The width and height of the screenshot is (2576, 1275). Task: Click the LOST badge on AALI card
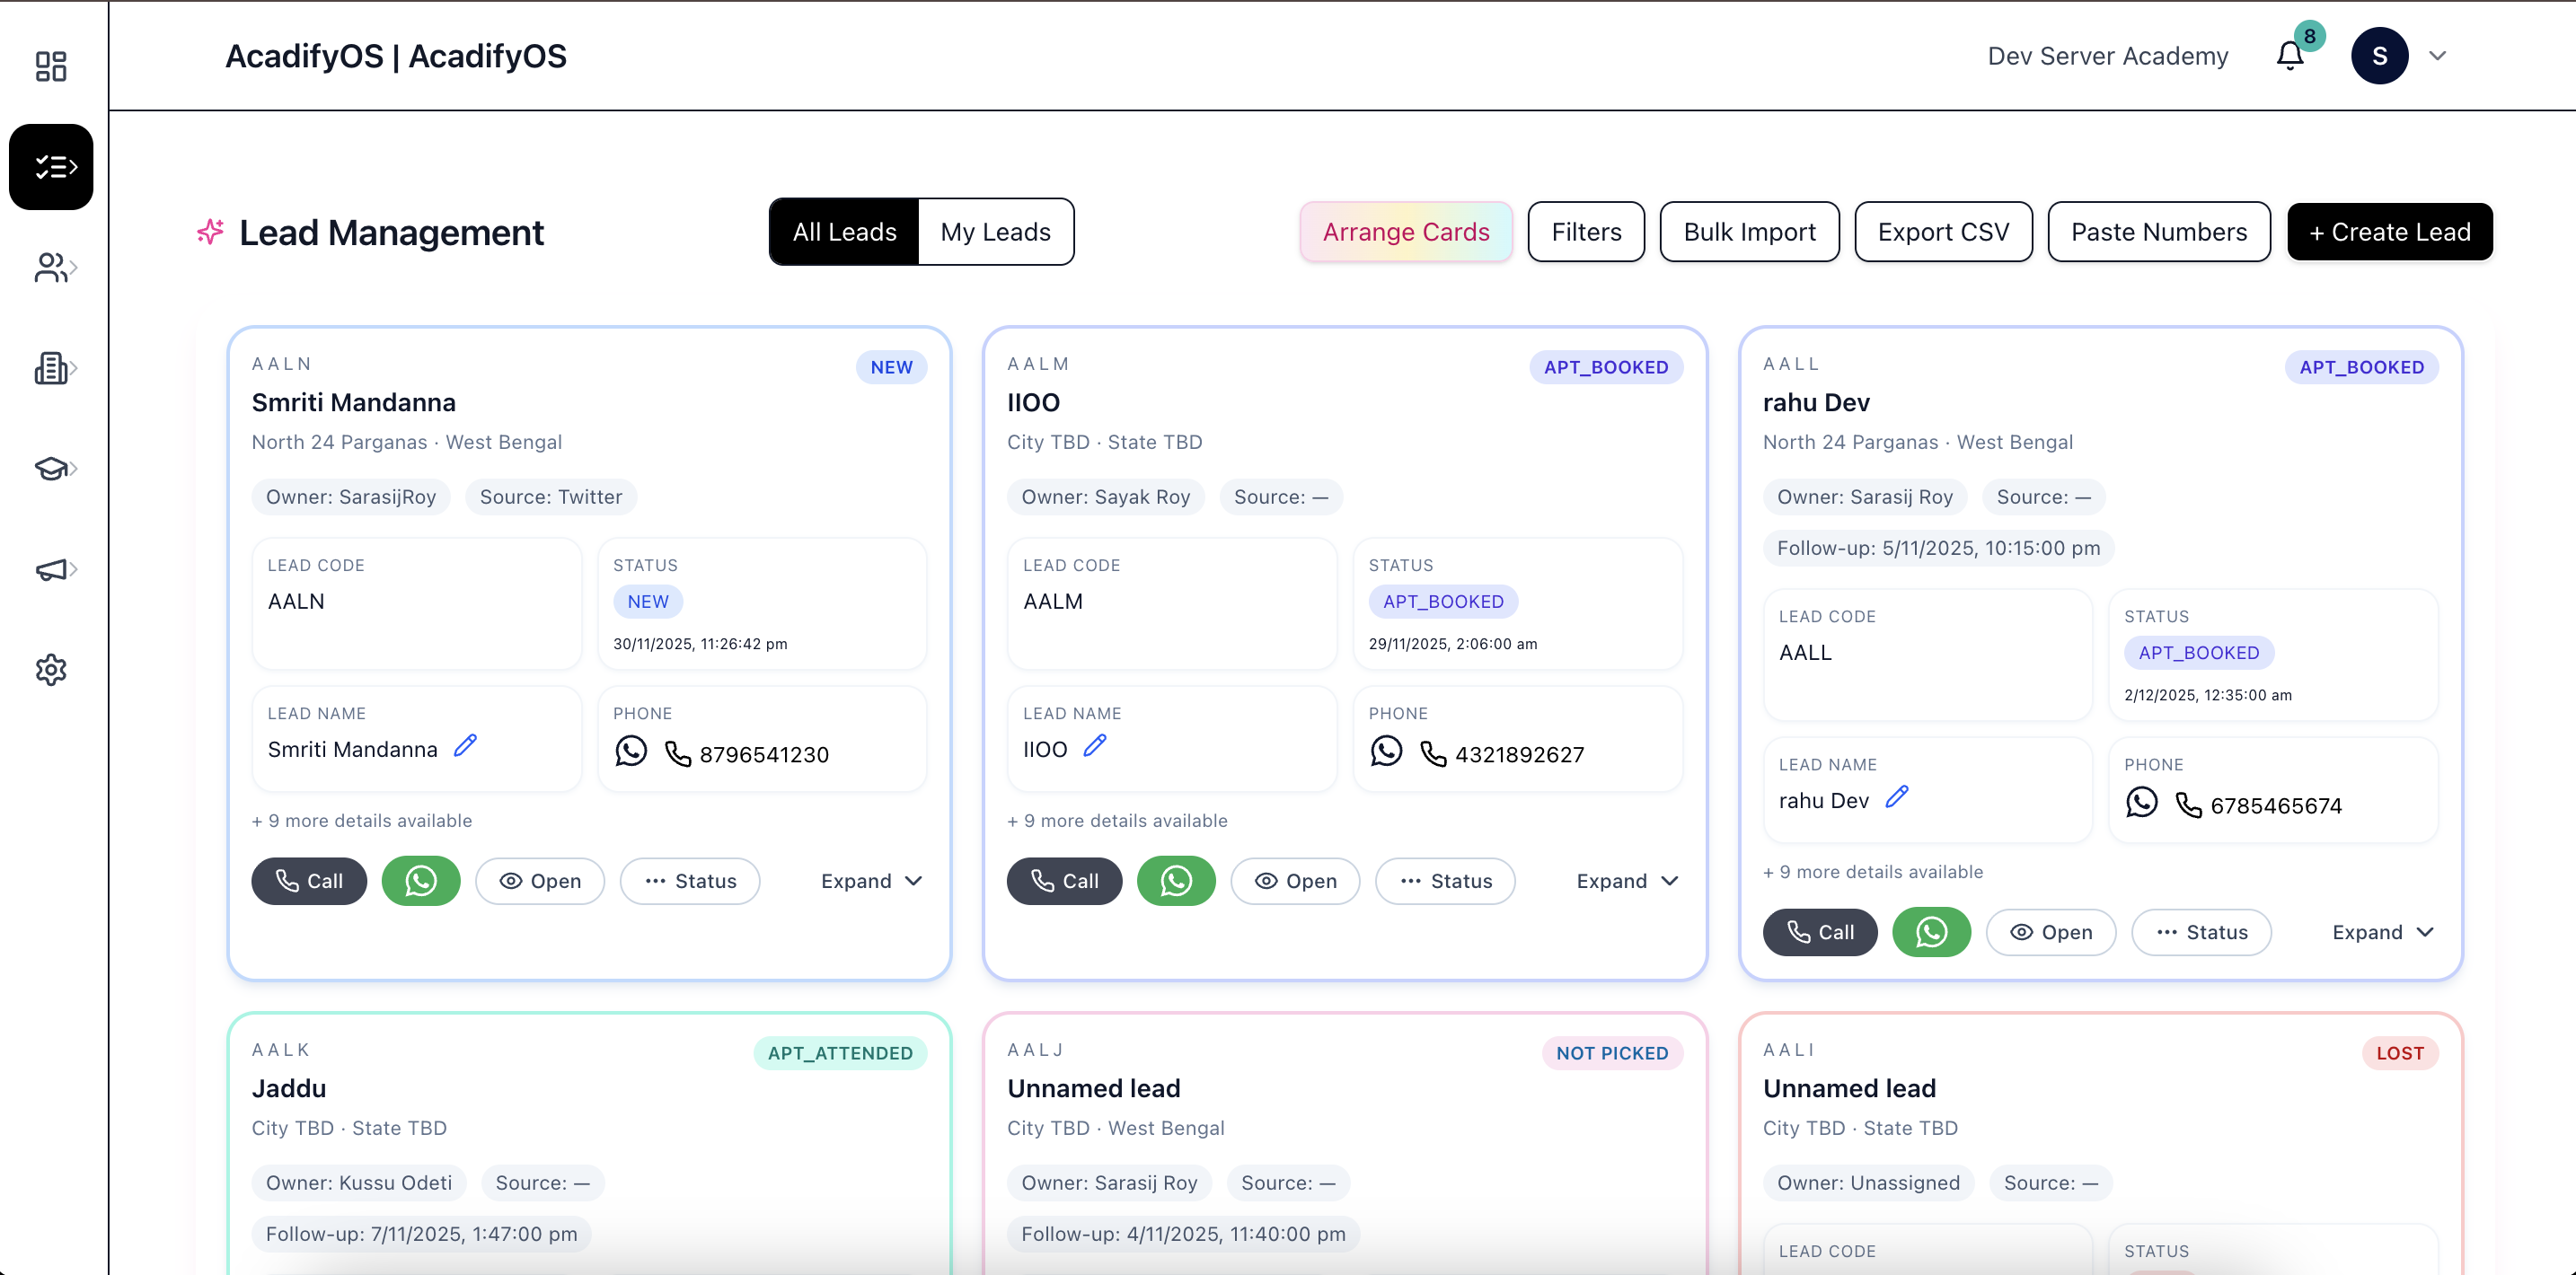pyautogui.click(x=2400, y=1053)
